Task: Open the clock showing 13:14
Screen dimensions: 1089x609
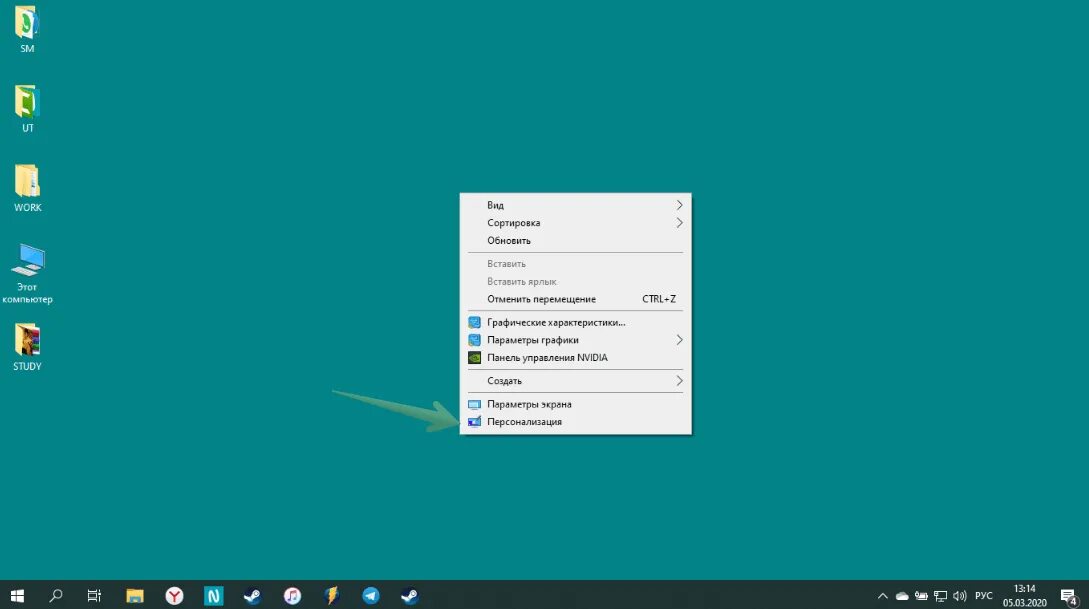Action: [1024, 596]
